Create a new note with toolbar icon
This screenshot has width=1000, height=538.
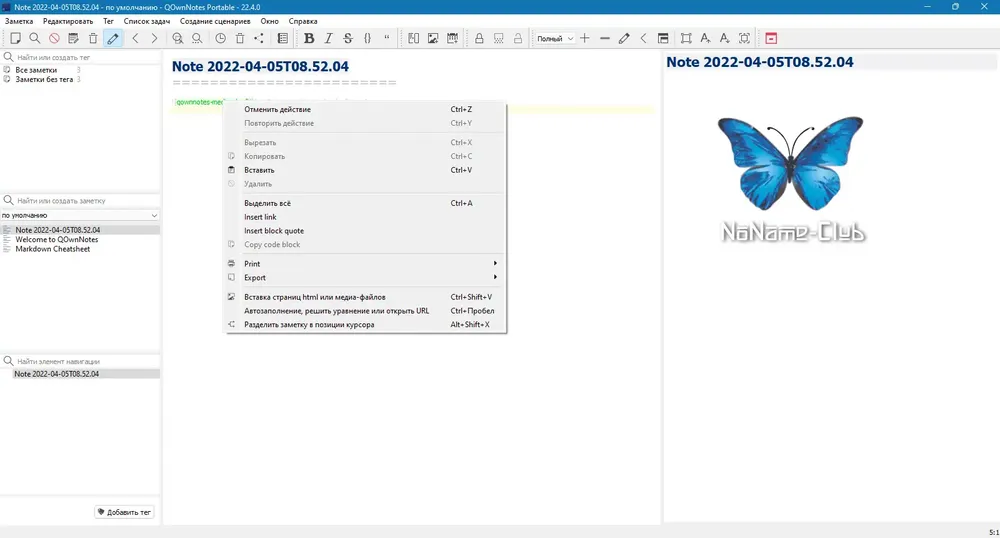[x=15, y=38]
